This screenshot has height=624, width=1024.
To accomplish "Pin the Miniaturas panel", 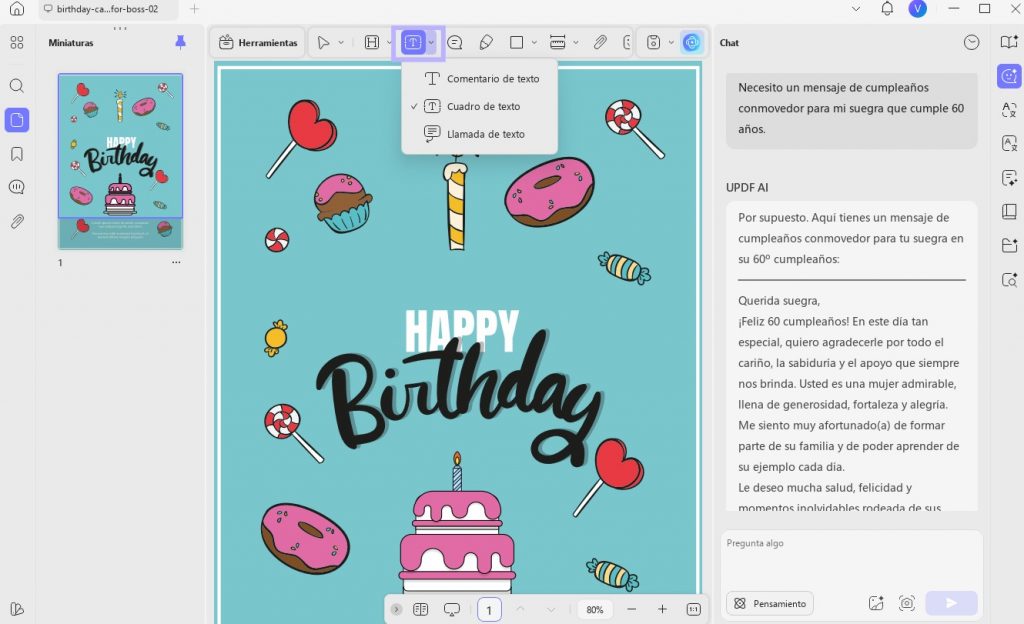I will click(x=180, y=42).
